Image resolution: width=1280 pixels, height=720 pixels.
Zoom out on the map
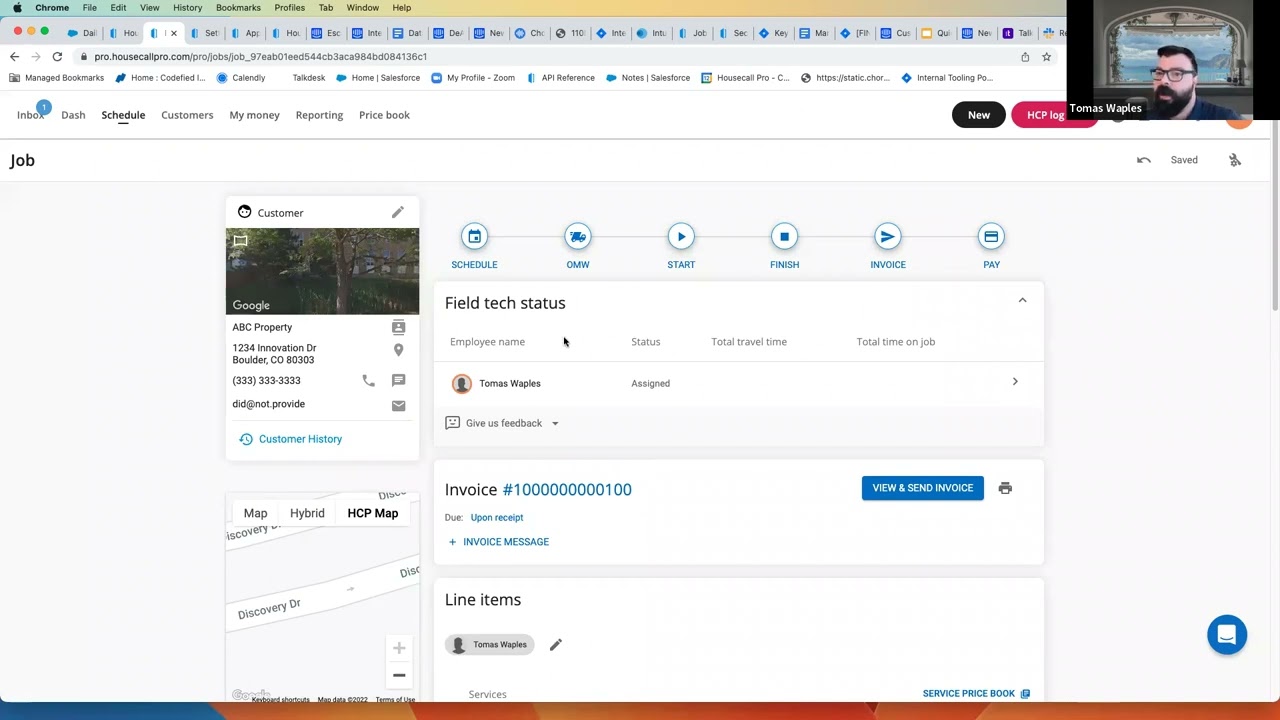click(x=399, y=675)
